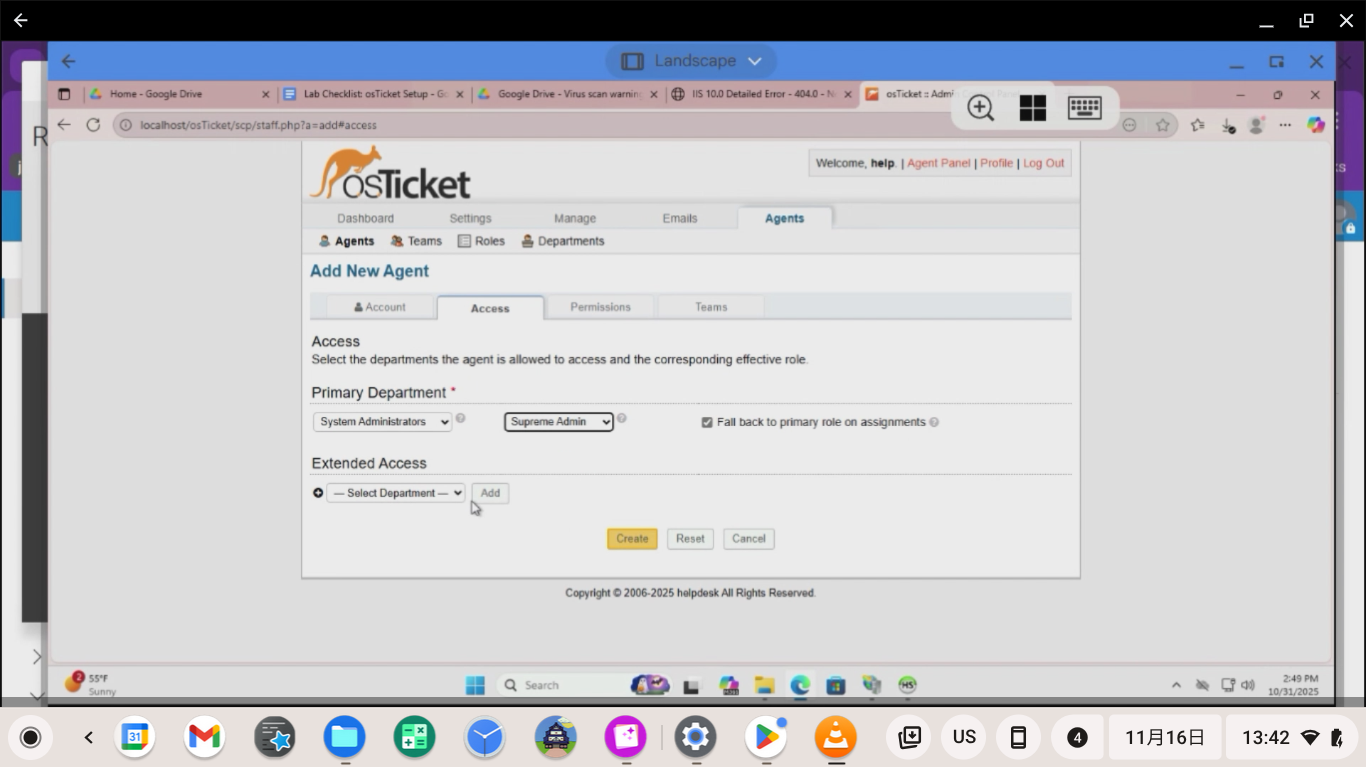Image resolution: width=1366 pixels, height=767 pixels.
Task: Open Copilot icon in Edge toolbar
Action: [x=1316, y=125]
